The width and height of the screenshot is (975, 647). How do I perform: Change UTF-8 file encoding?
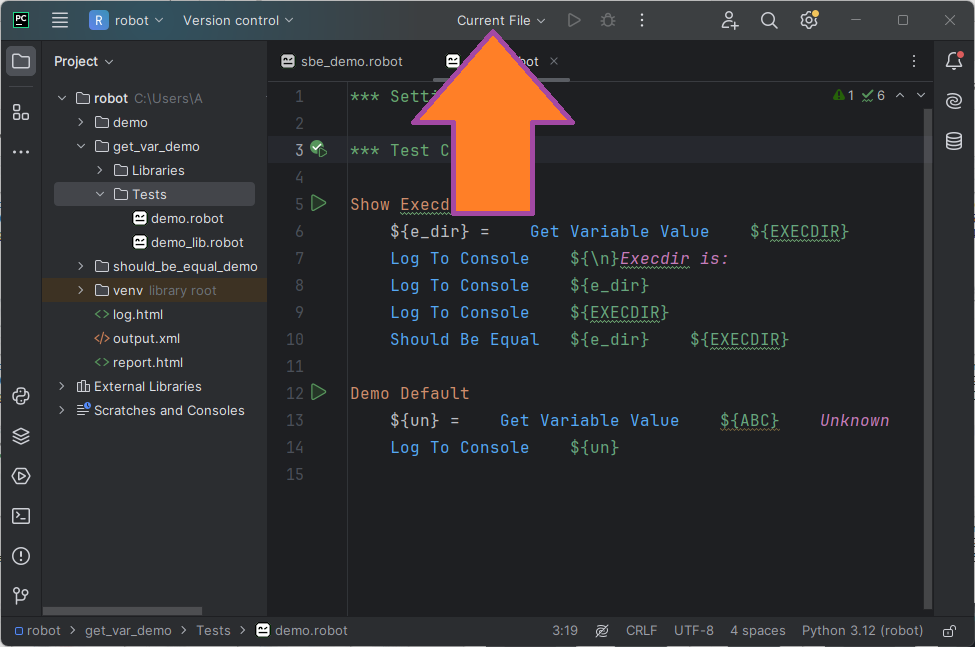click(x=693, y=631)
